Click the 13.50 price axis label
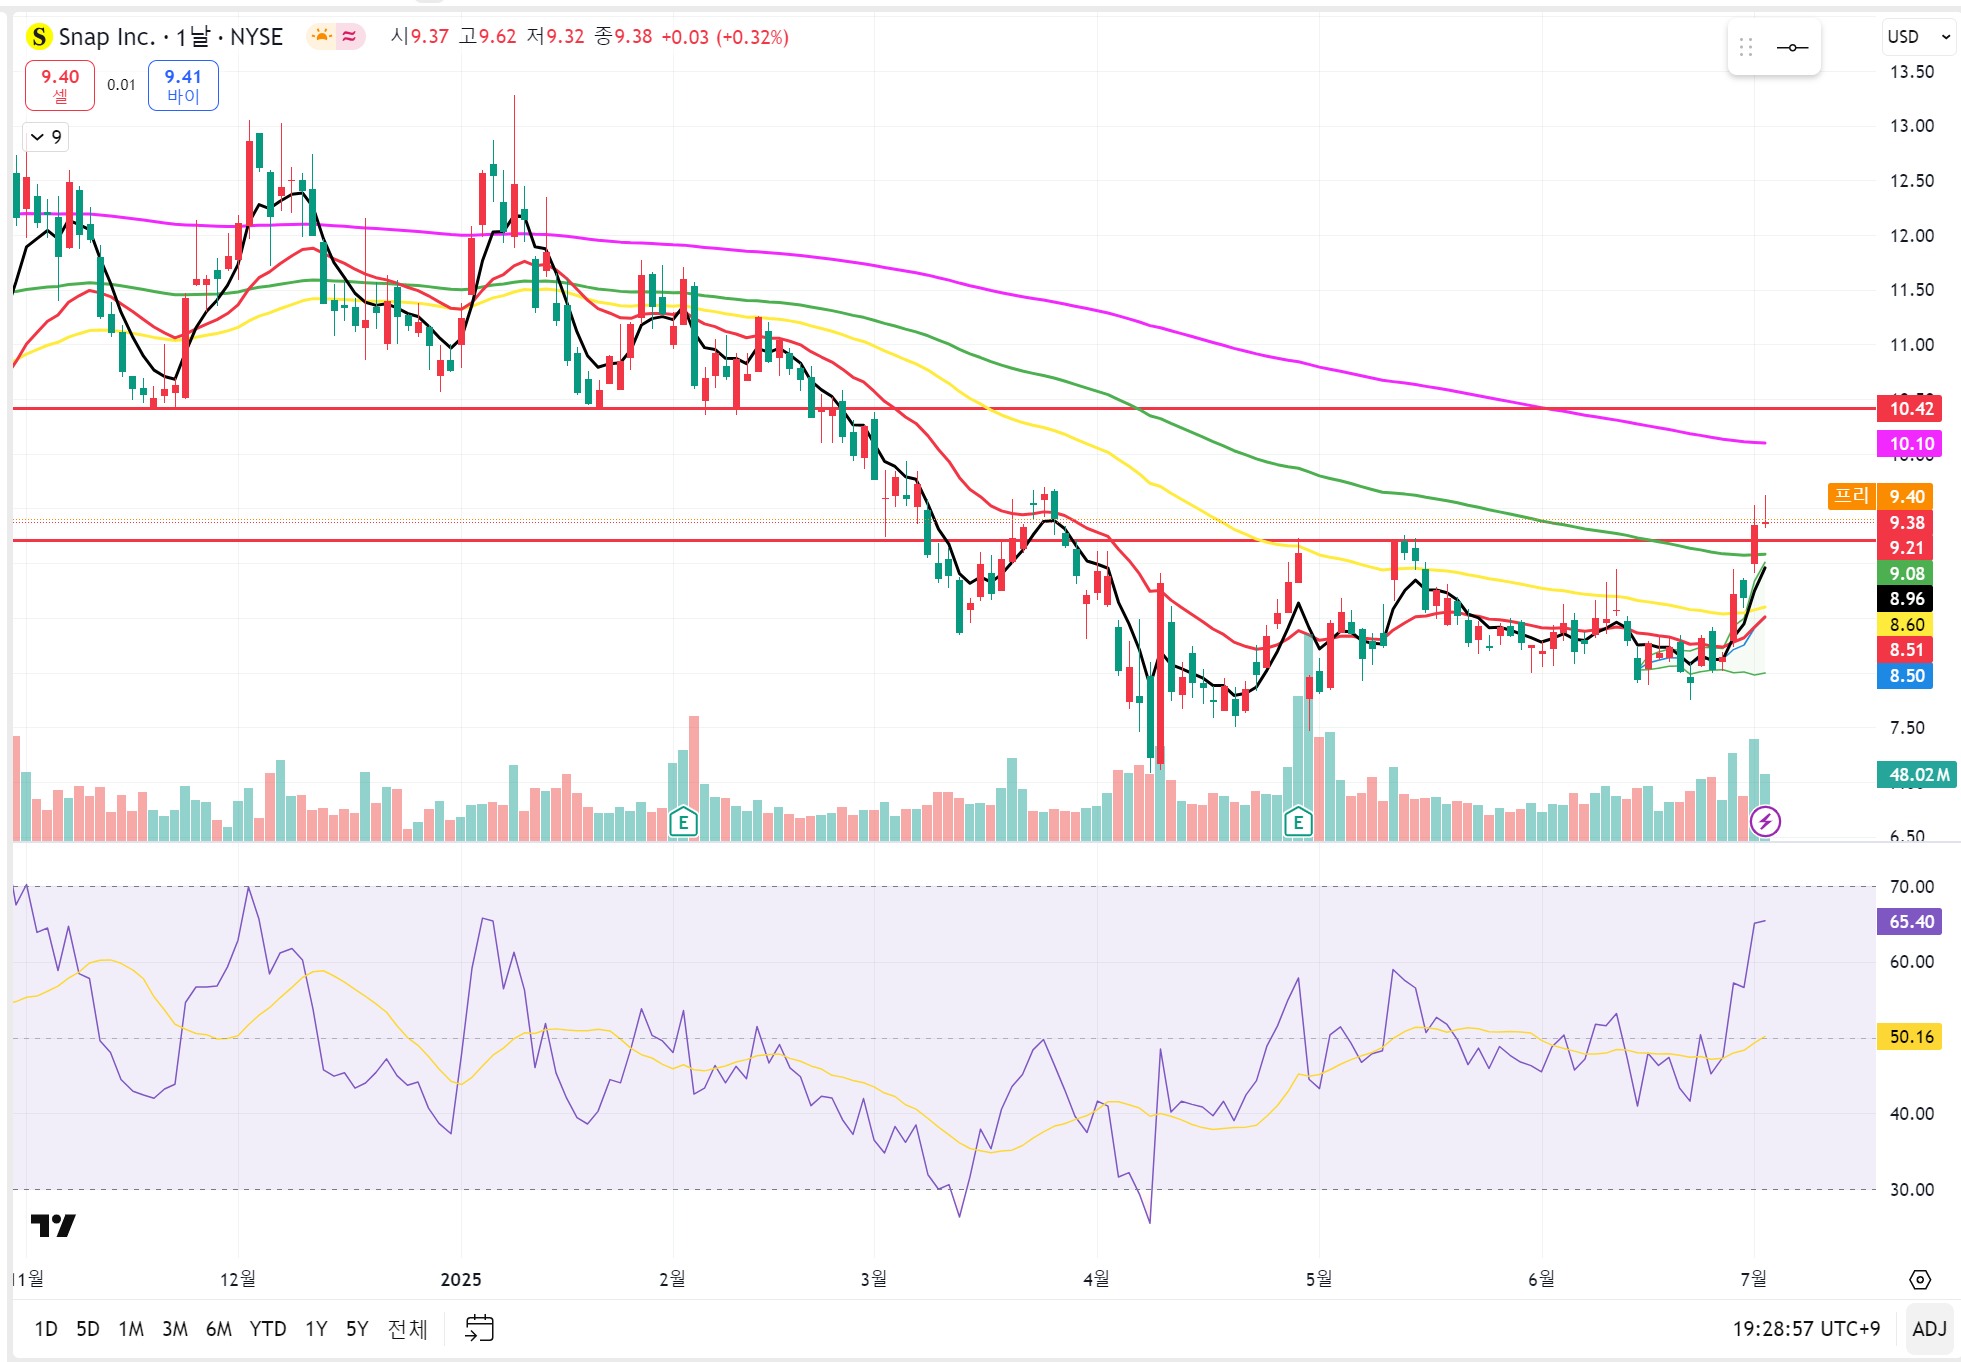The height and width of the screenshot is (1362, 1961). [x=1911, y=72]
